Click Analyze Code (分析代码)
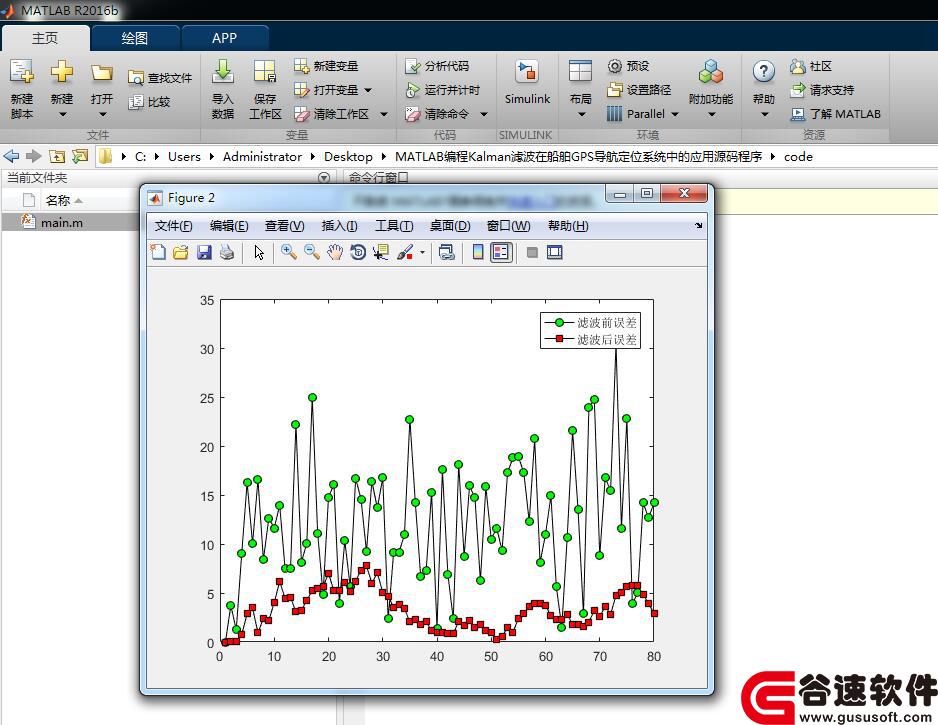Viewport: 938px width, 725px height. (x=437, y=66)
